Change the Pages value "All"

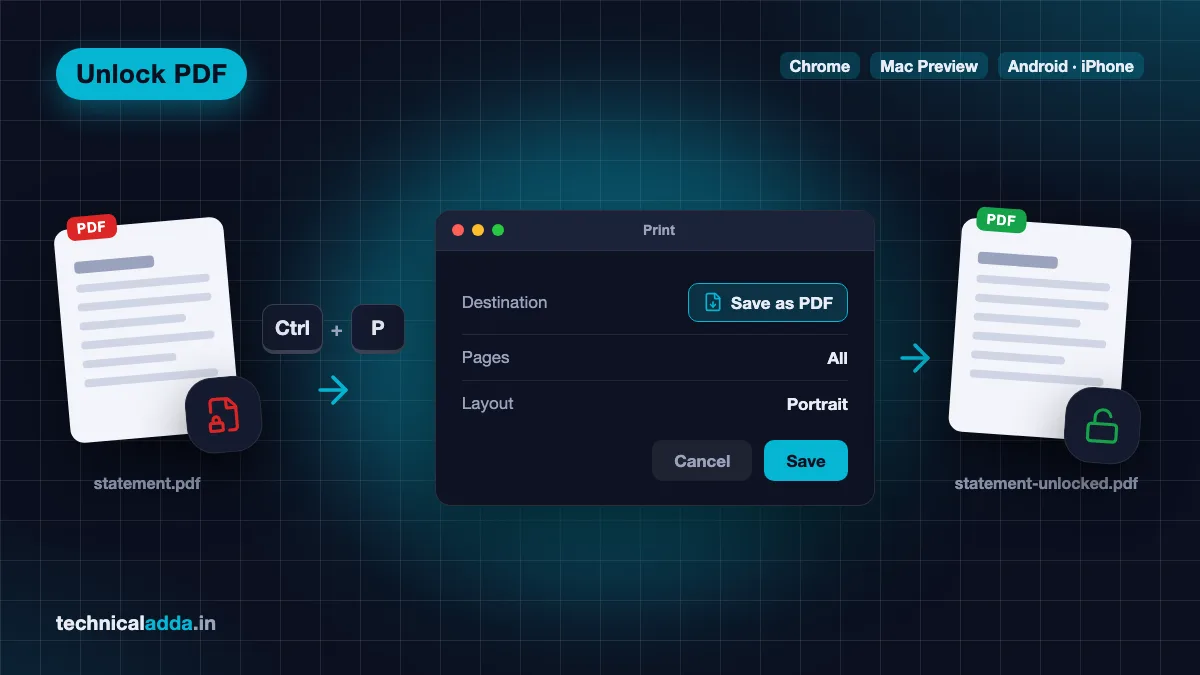coord(837,358)
